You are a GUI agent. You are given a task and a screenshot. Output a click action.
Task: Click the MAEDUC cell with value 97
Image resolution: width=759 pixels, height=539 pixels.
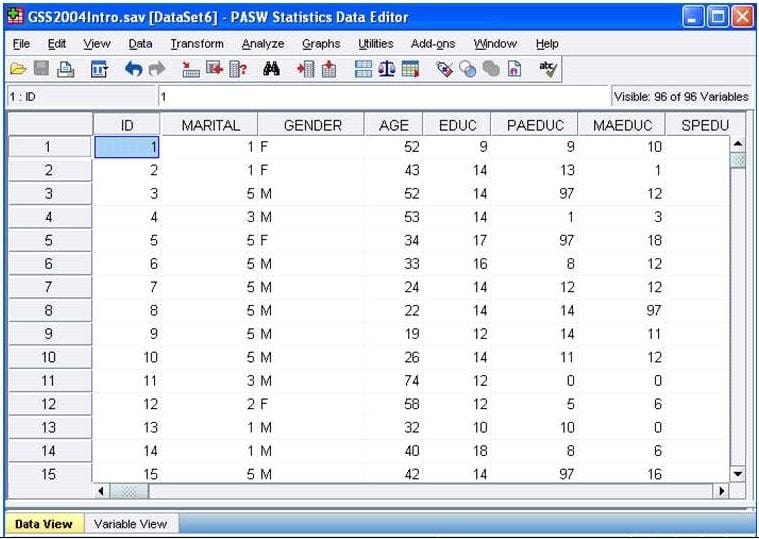[622, 310]
